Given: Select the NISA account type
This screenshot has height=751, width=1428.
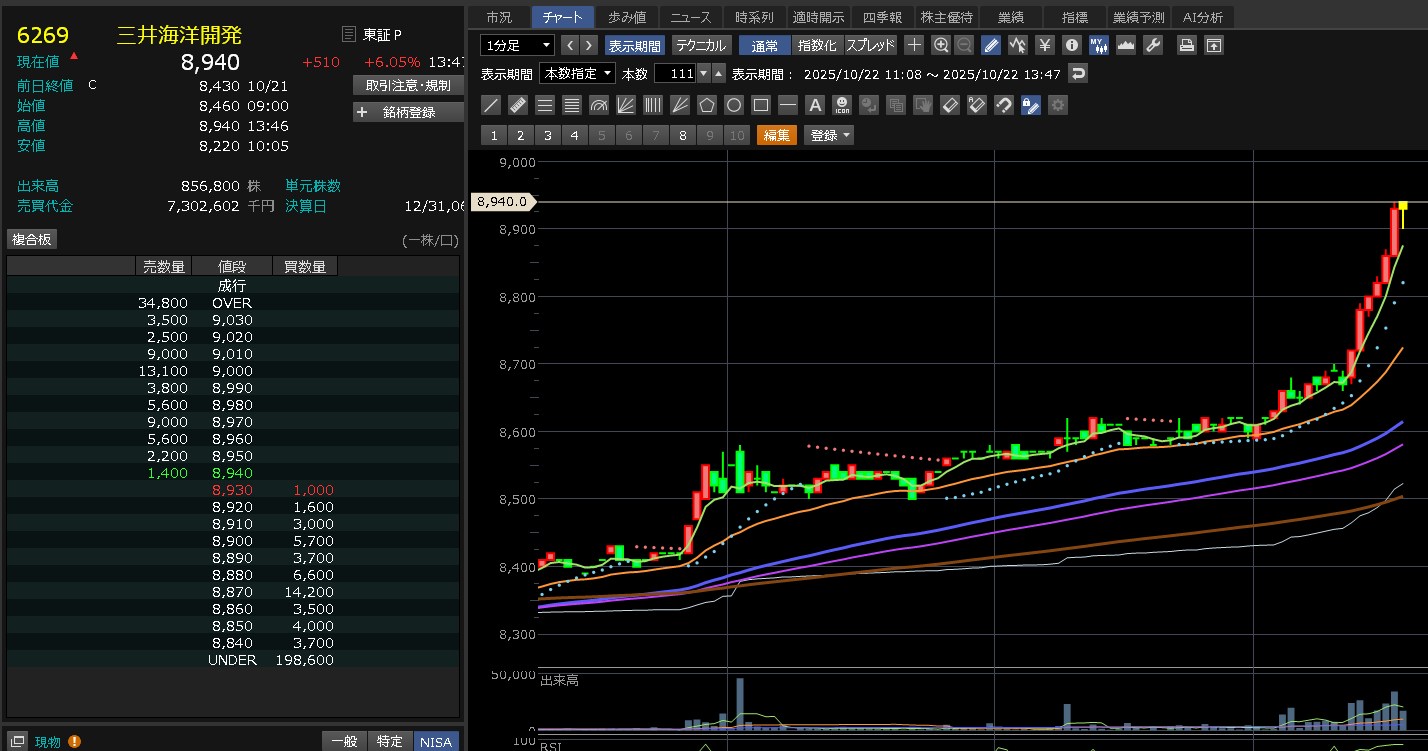Looking at the screenshot, I should click(x=435, y=741).
